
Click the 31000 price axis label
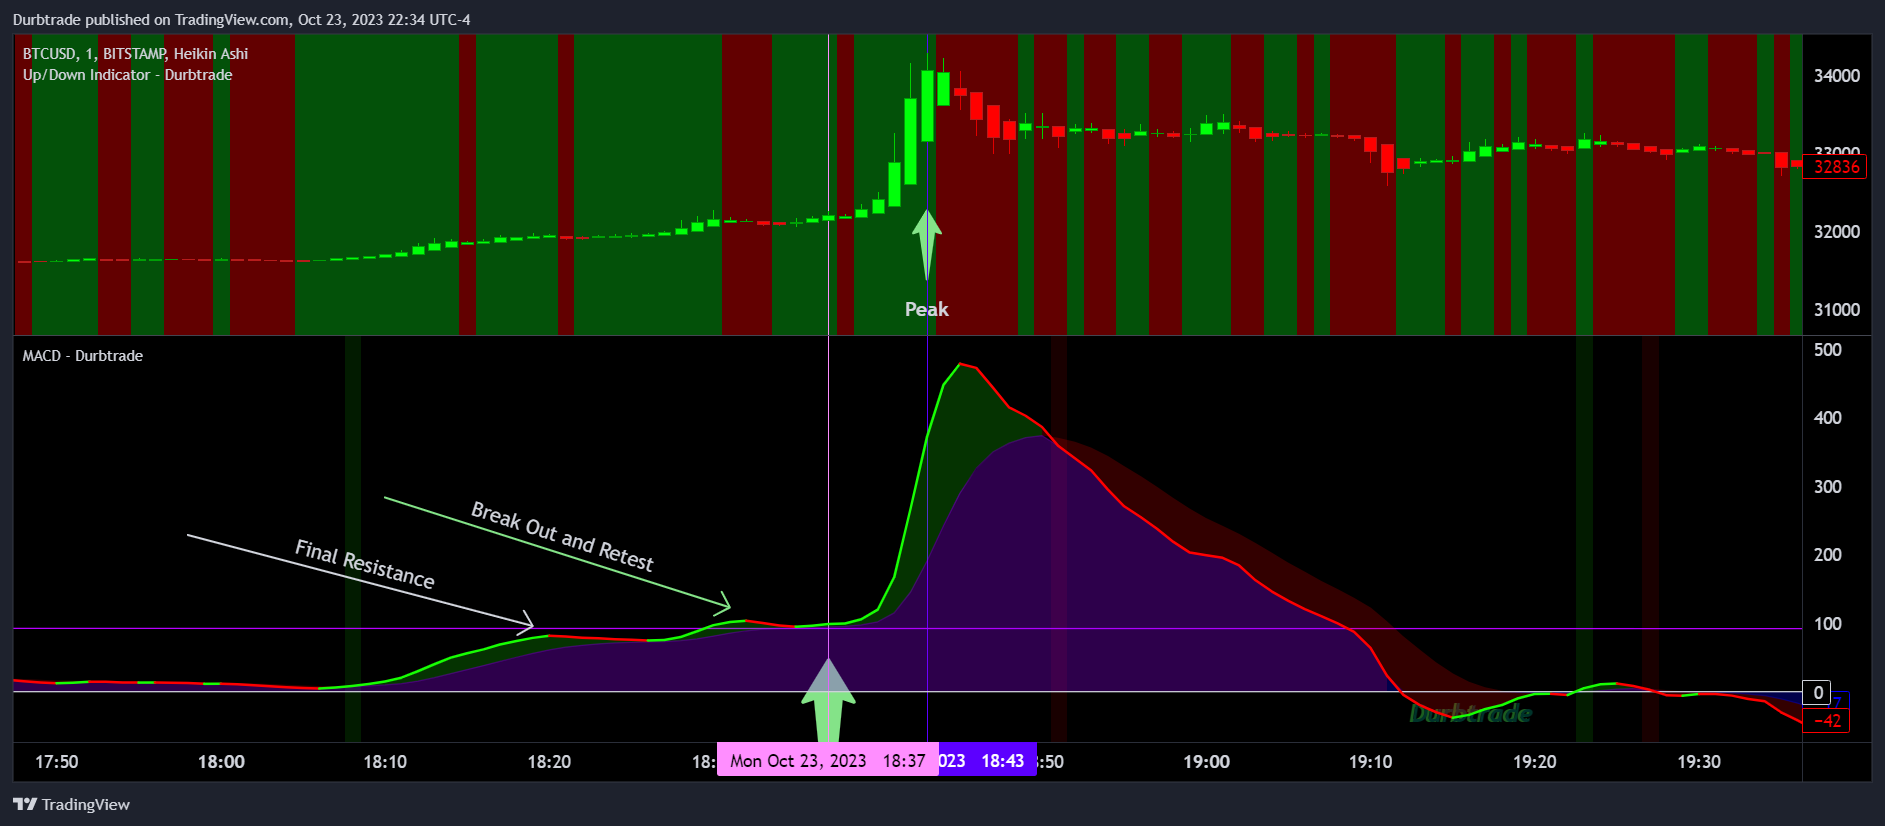point(1837,310)
